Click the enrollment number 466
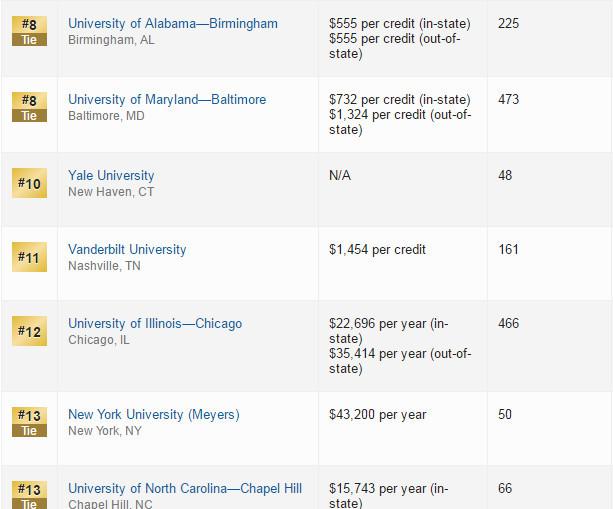Image resolution: width=613 pixels, height=509 pixels. click(509, 323)
